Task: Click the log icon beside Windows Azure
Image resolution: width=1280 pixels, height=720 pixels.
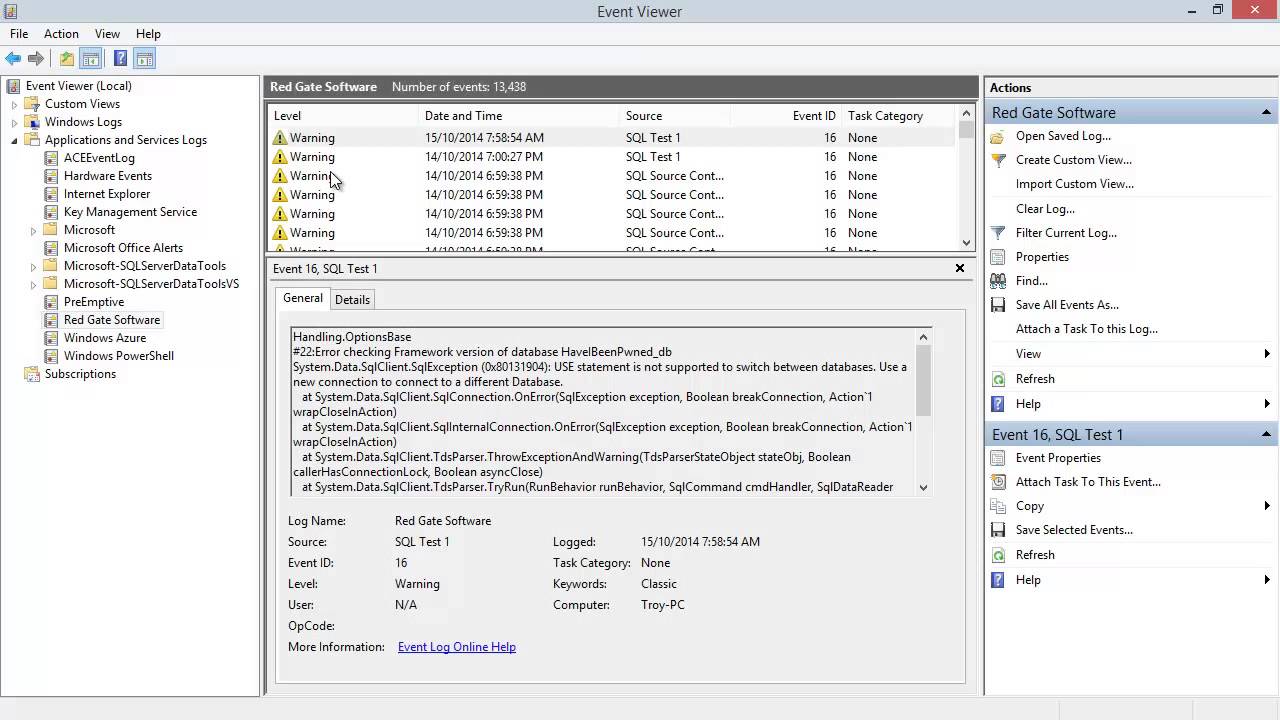Action: tap(52, 338)
